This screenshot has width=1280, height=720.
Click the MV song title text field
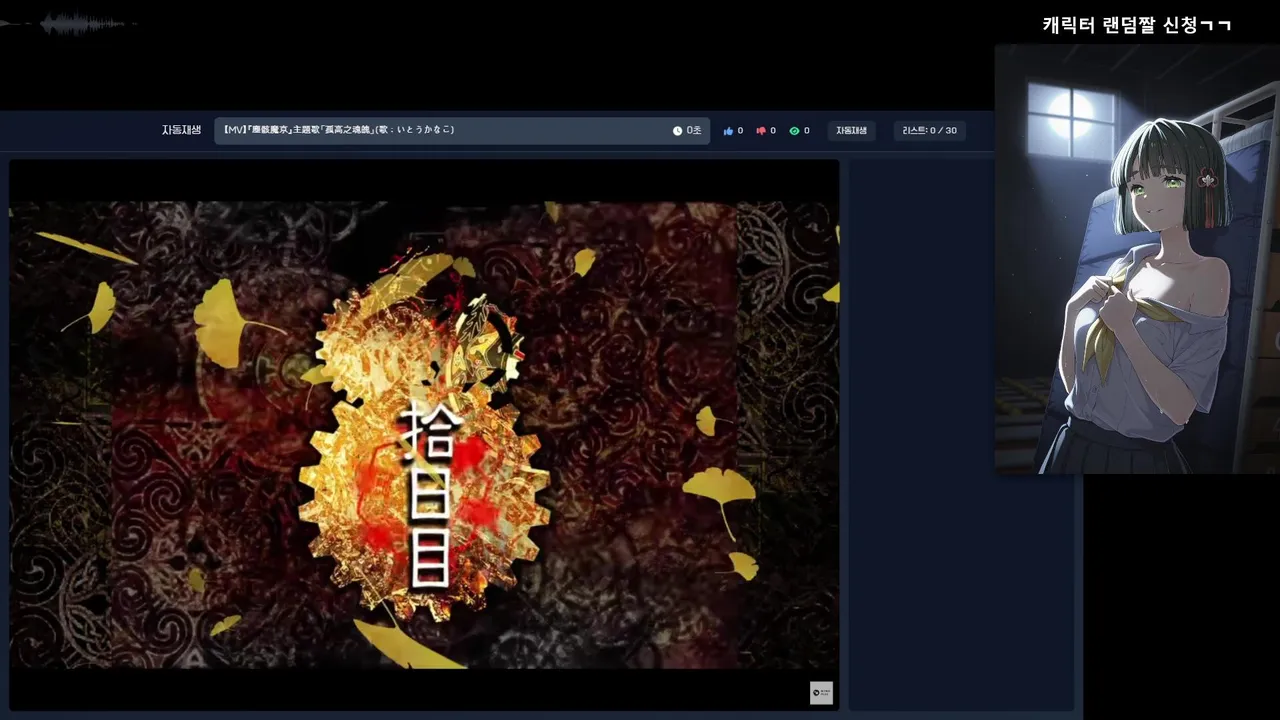point(462,131)
